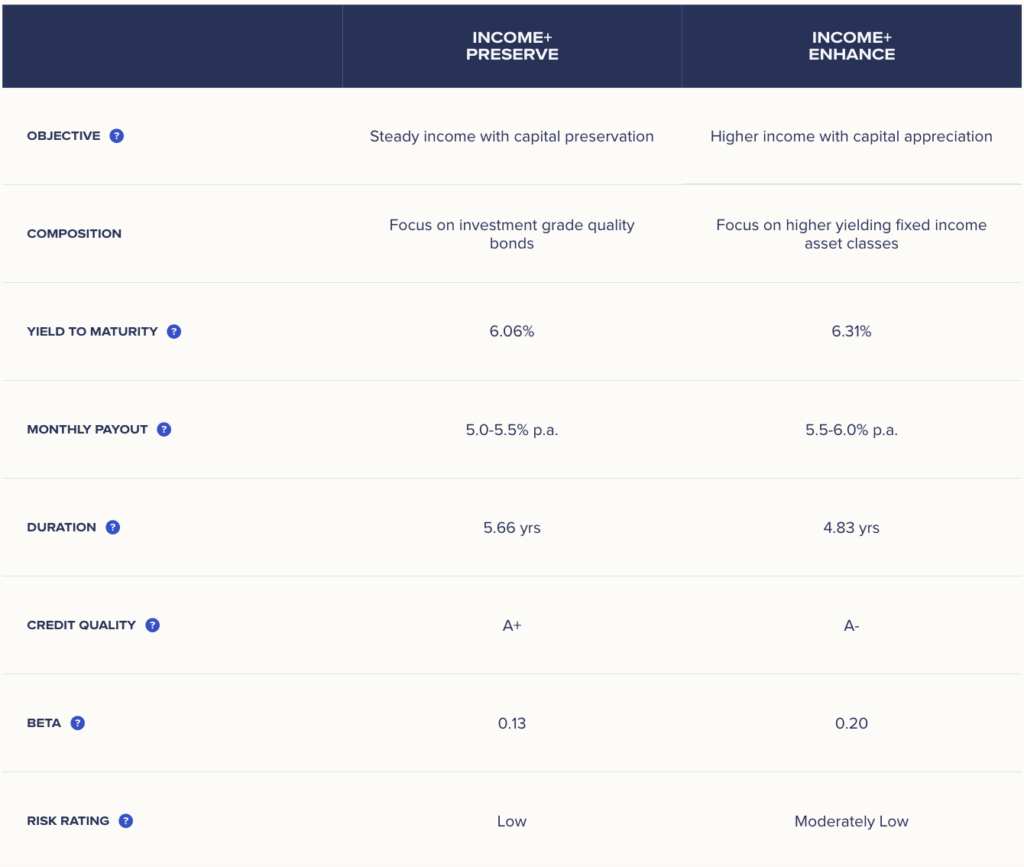
Task: Click the 6.31% yield value
Action: click(852, 331)
